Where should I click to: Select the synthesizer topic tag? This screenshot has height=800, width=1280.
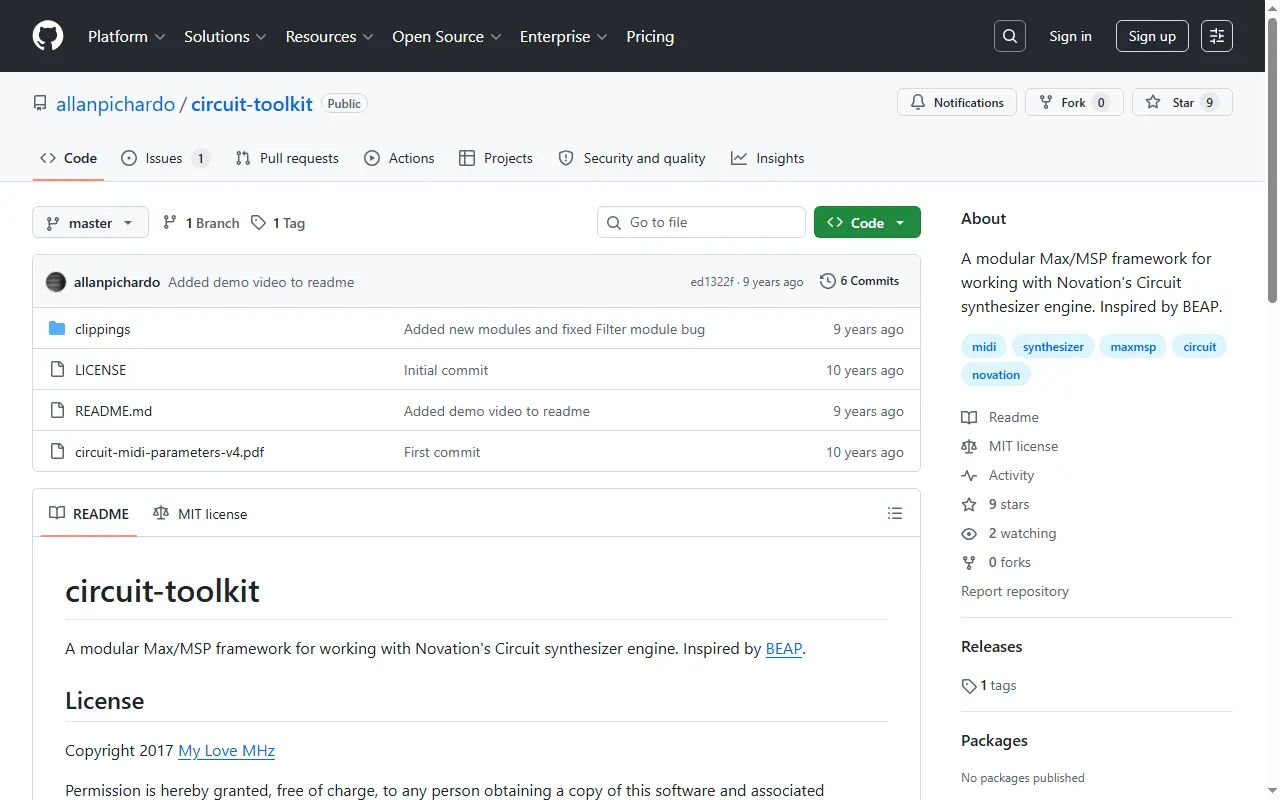tap(1053, 347)
